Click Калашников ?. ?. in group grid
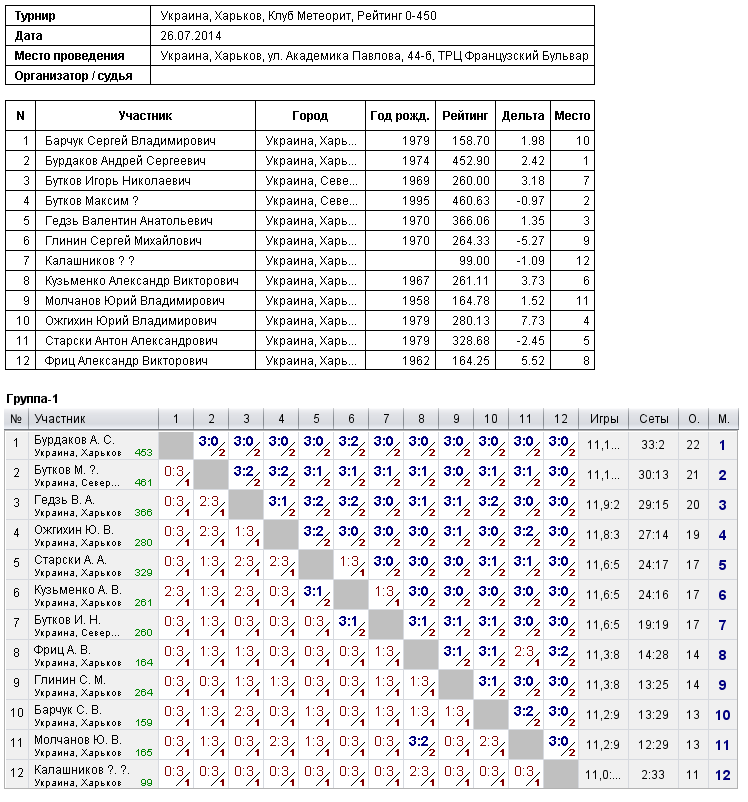This screenshot has width=748, height=802. point(82,770)
